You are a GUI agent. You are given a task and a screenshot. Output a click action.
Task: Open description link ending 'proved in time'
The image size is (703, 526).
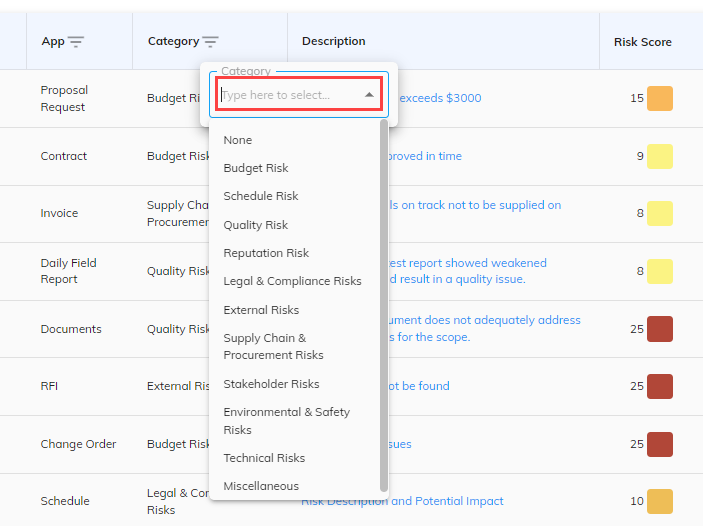(425, 156)
